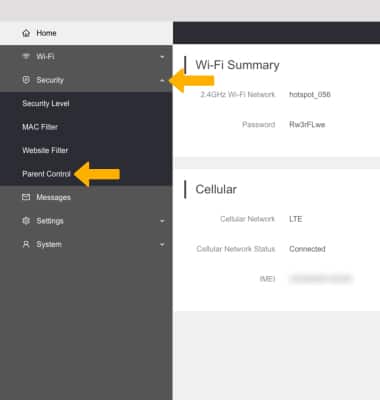Click the Settings gear icon
Screen dimensions: 380x400
coord(26,221)
